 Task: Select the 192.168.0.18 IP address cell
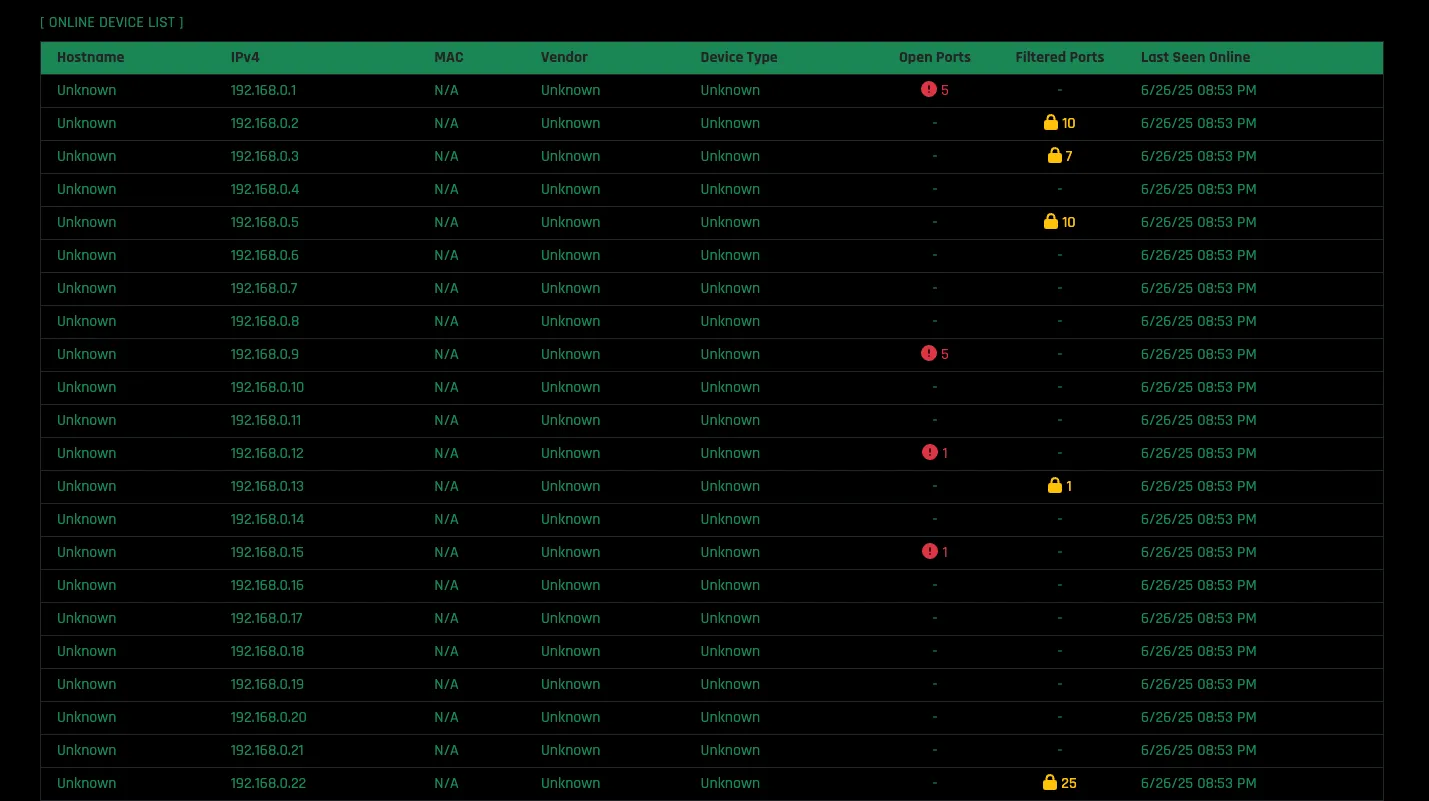coord(266,651)
